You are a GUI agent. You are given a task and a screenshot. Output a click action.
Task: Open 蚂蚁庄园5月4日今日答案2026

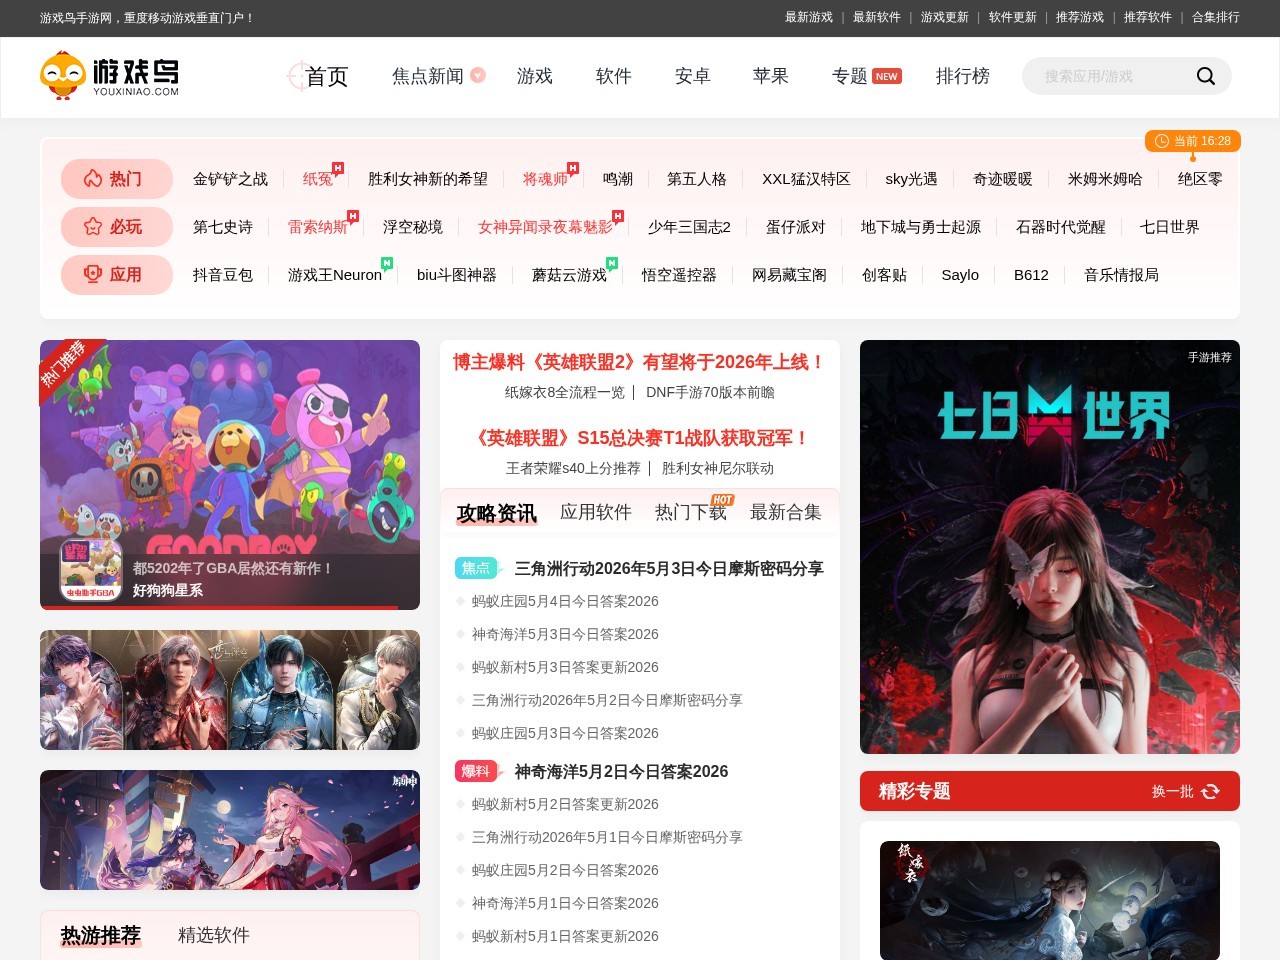coord(565,601)
